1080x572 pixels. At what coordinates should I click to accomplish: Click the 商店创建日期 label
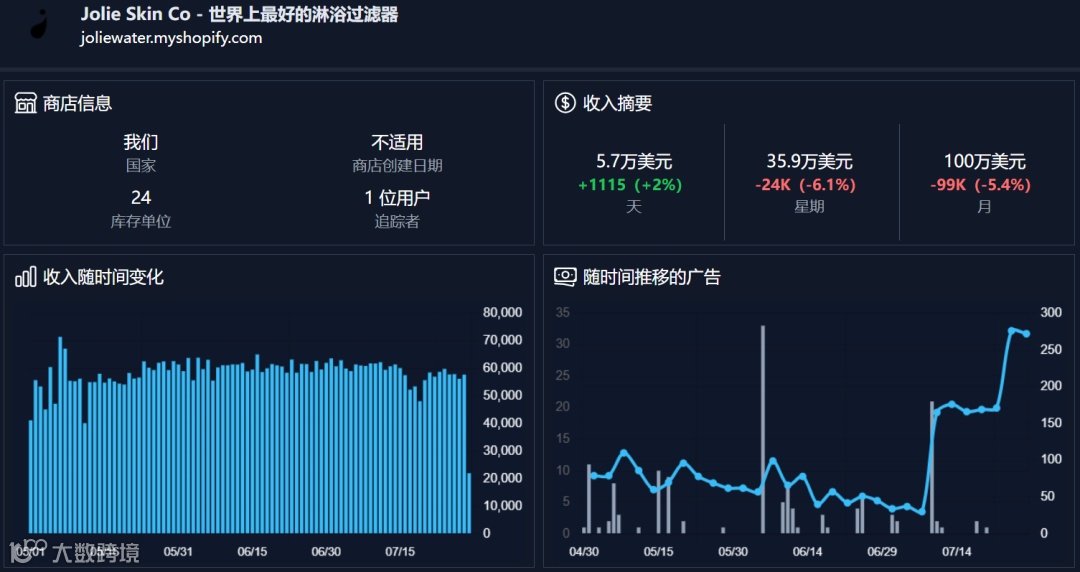pyautogui.click(x=397, y=165)
